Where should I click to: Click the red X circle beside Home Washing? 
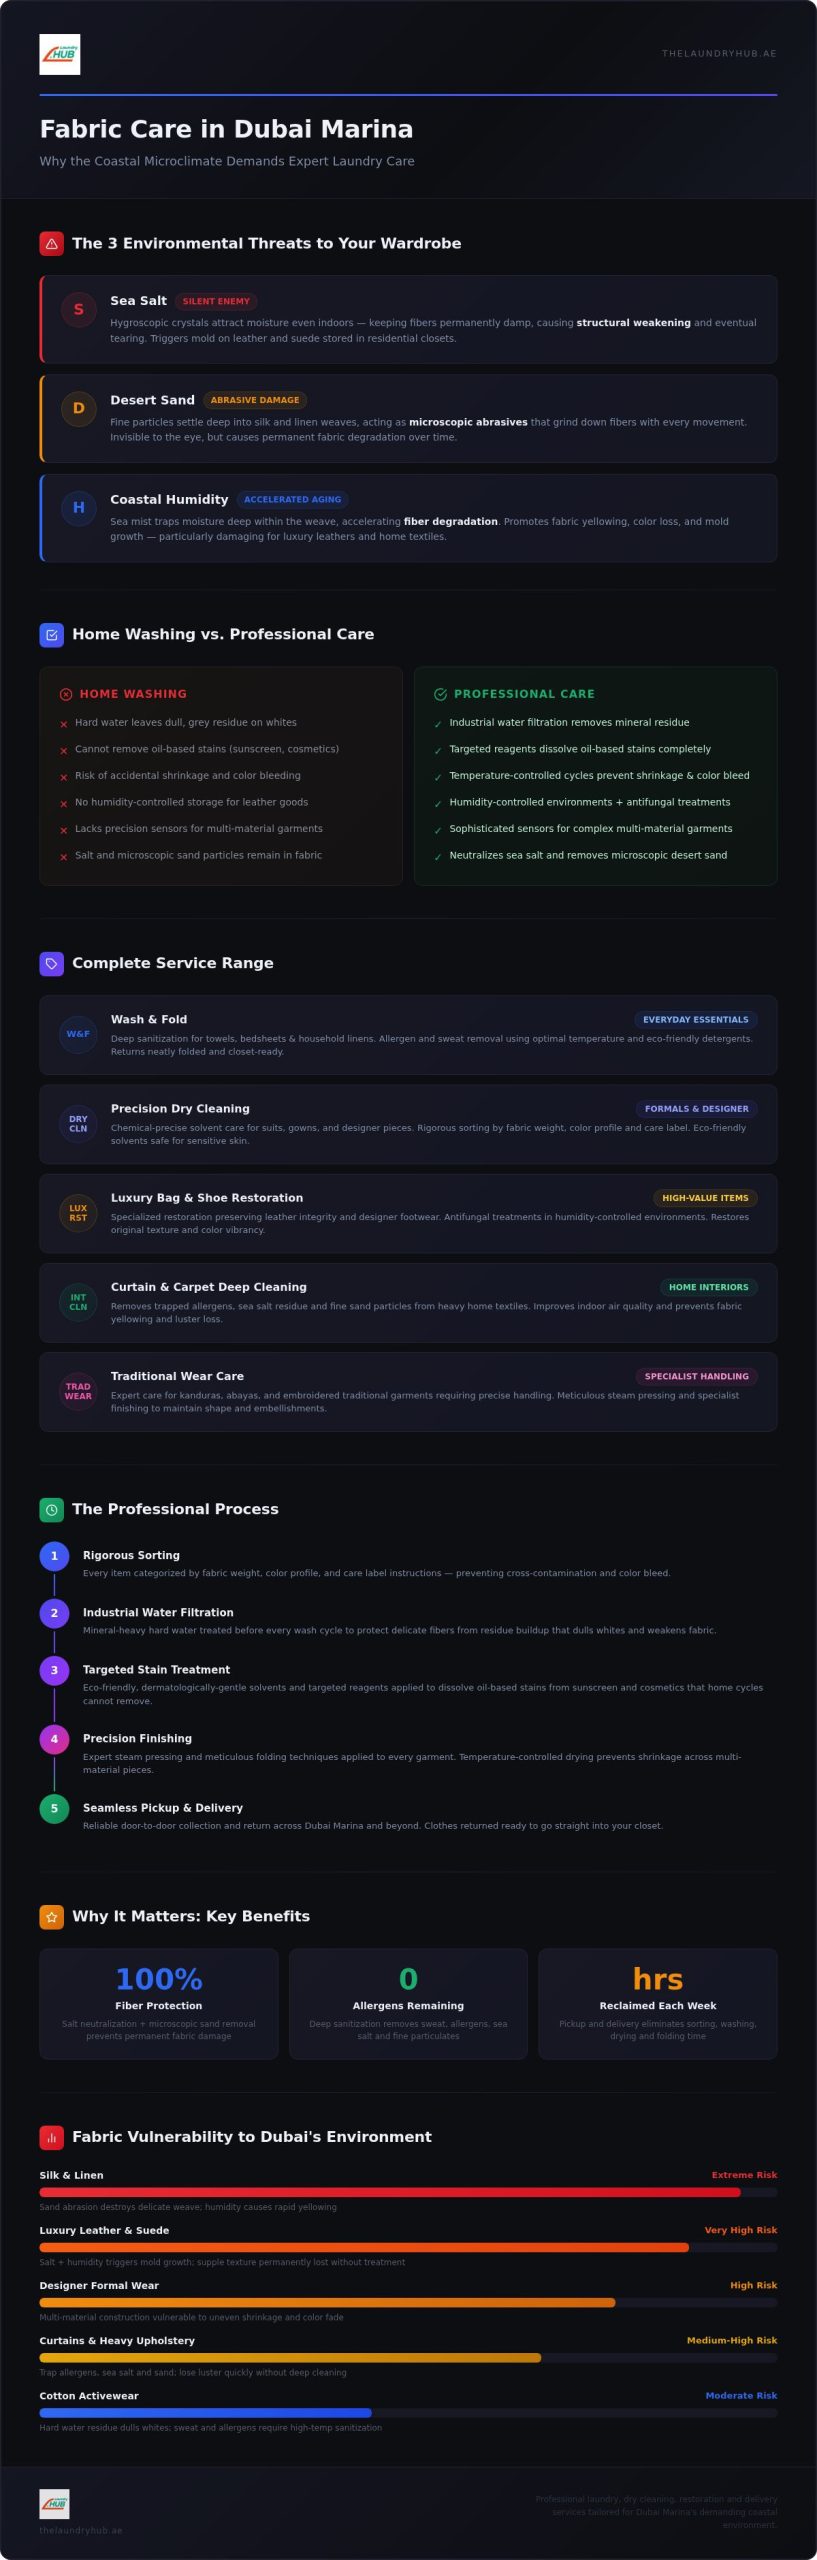coord(66,695)
